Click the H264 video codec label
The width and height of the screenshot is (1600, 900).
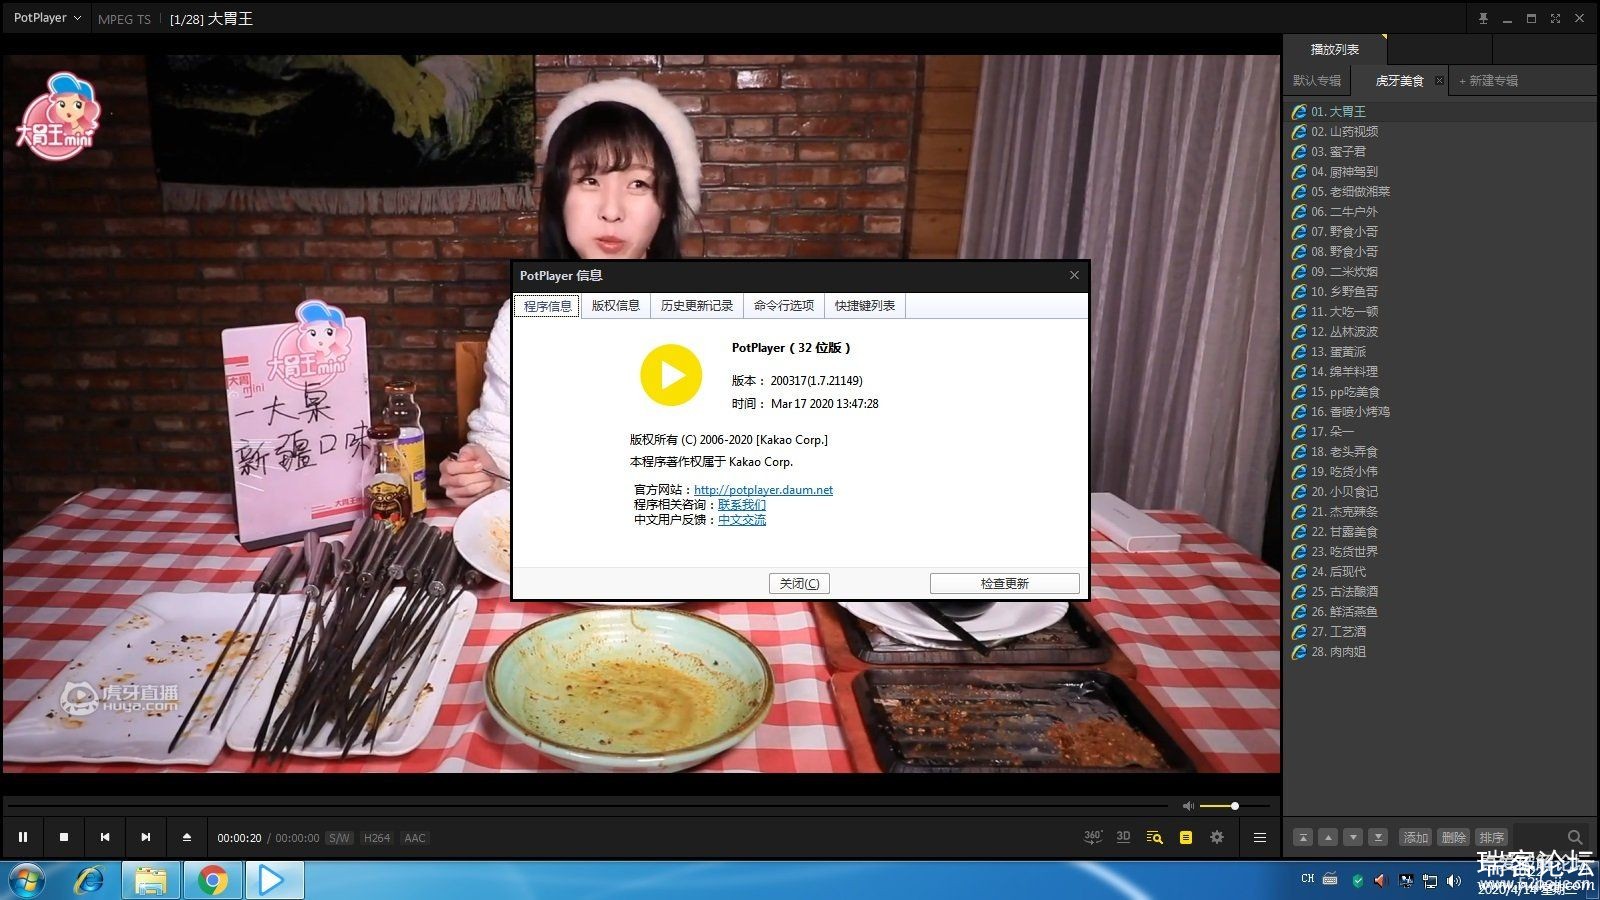377,838
